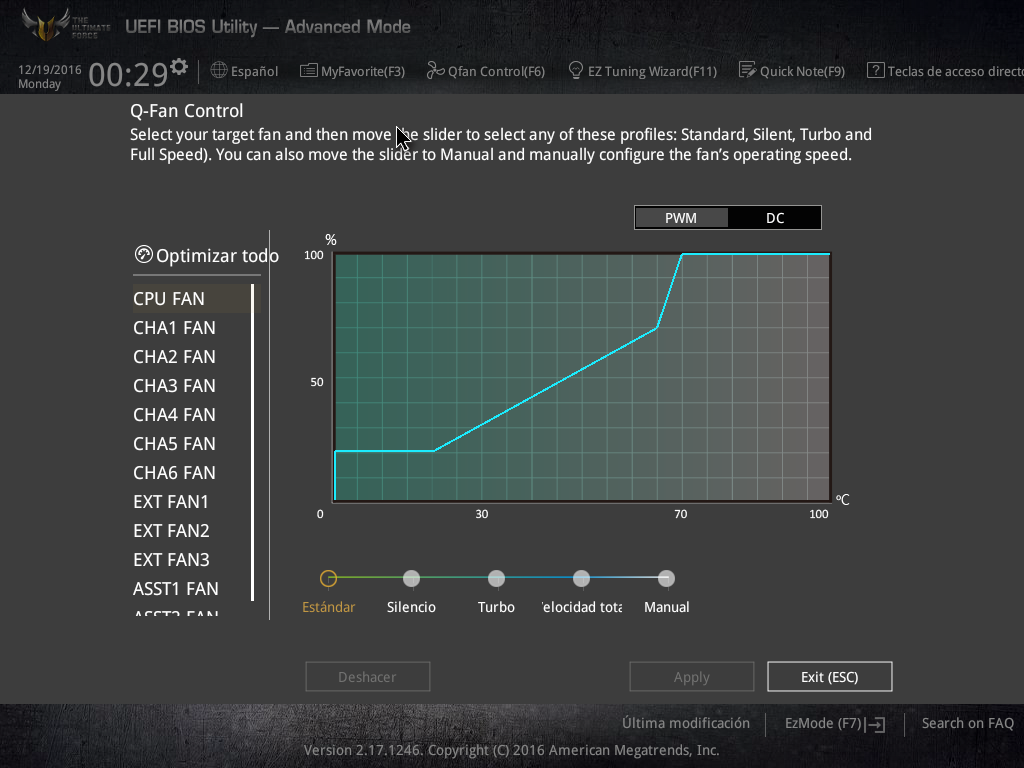Open Search on FAQ

[x=968, y=723]
